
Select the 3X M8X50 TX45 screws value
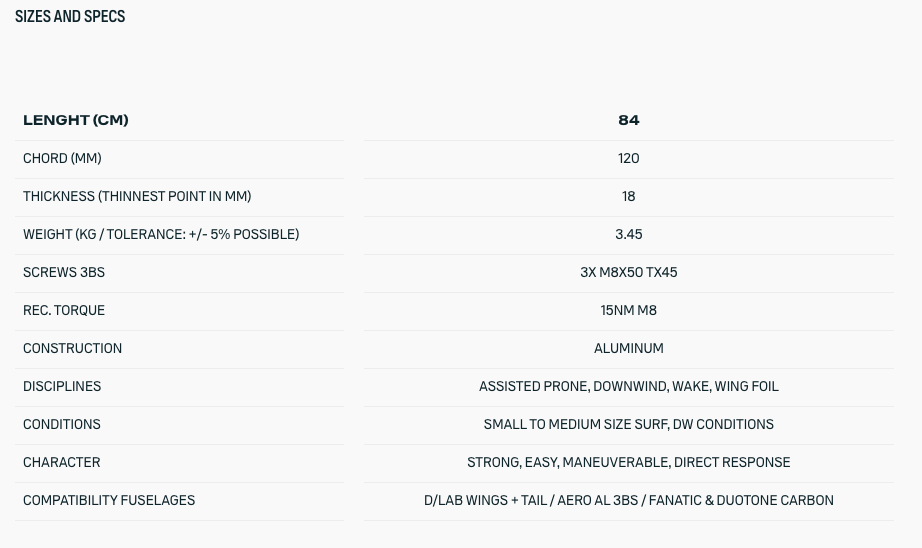pyautogui.click(x=628, y=272)
